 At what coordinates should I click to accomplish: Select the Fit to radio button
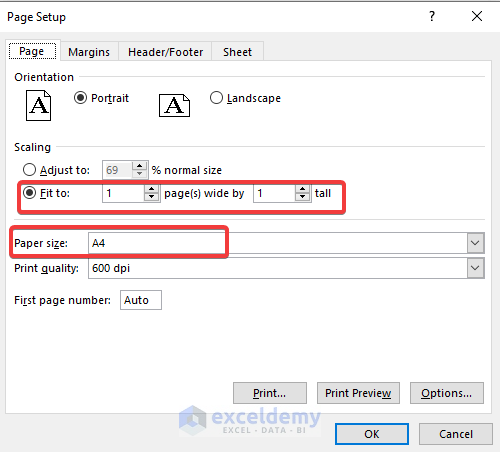[x=29, y=193]
